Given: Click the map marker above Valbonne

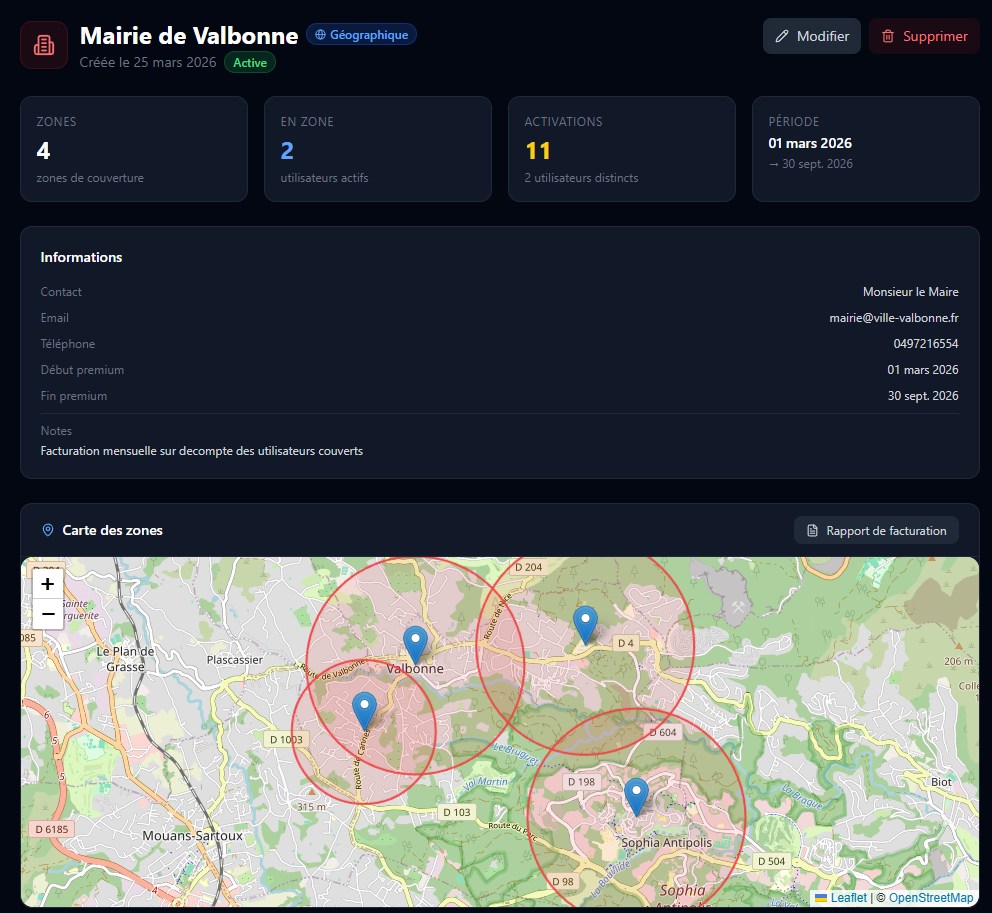Looking at the screenshot, I should click(415, 643).
